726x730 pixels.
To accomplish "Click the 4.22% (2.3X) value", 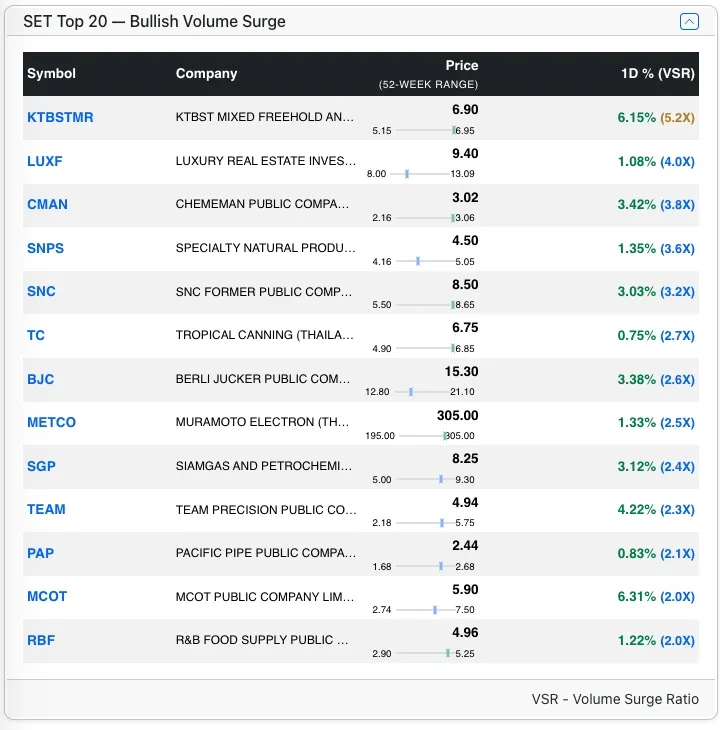I will point(656,509).
